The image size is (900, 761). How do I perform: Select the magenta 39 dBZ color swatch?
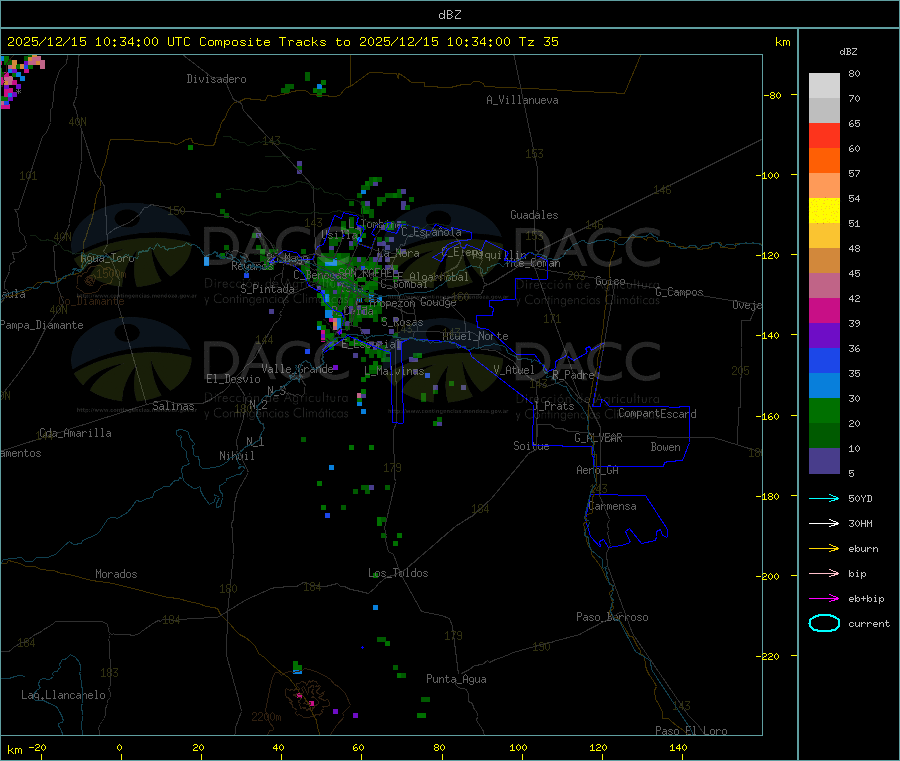[x=824, y=310]
